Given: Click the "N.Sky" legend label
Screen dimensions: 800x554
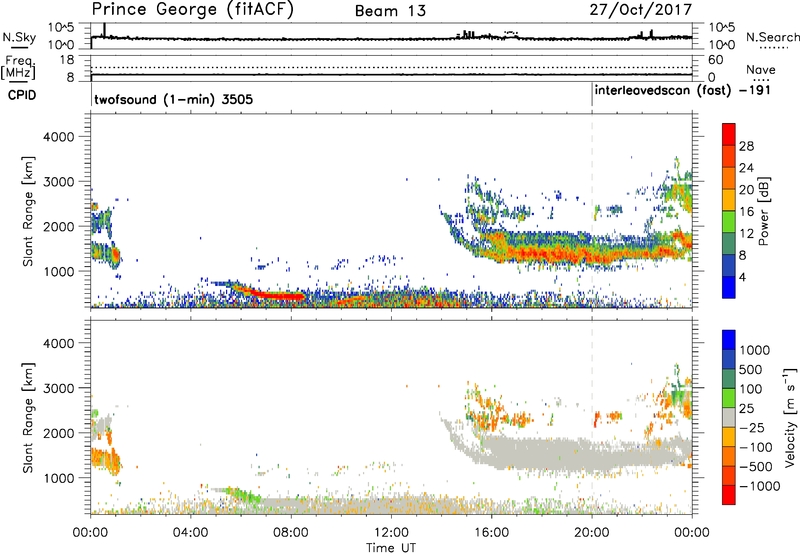Looking at the screenshot, I should pos(19,37).
